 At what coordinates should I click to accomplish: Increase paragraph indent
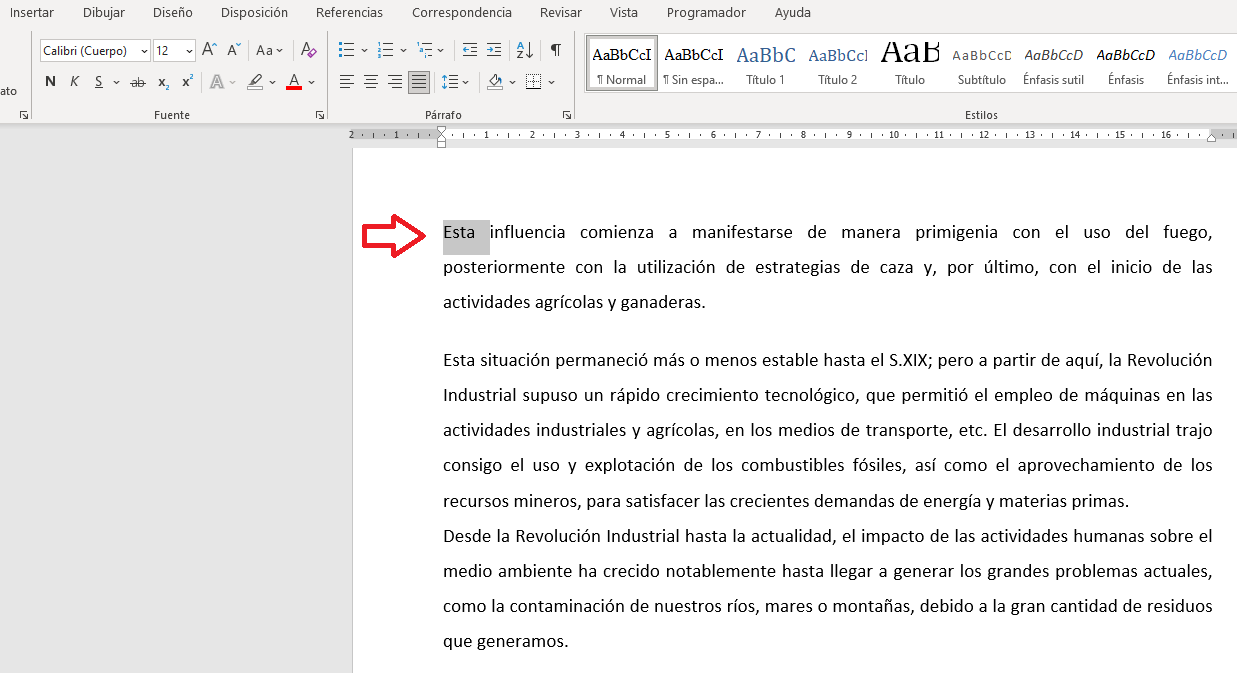click(x=495, y=50)
